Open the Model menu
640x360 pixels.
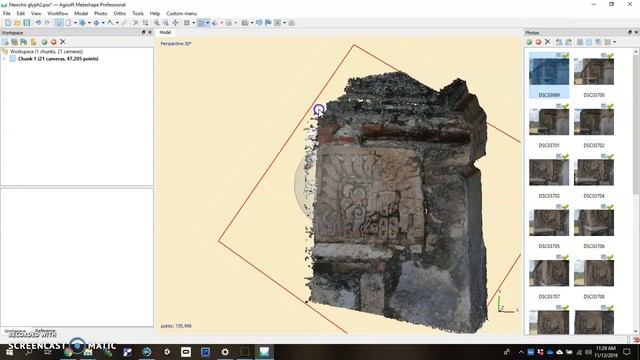(x=81, y=13)
